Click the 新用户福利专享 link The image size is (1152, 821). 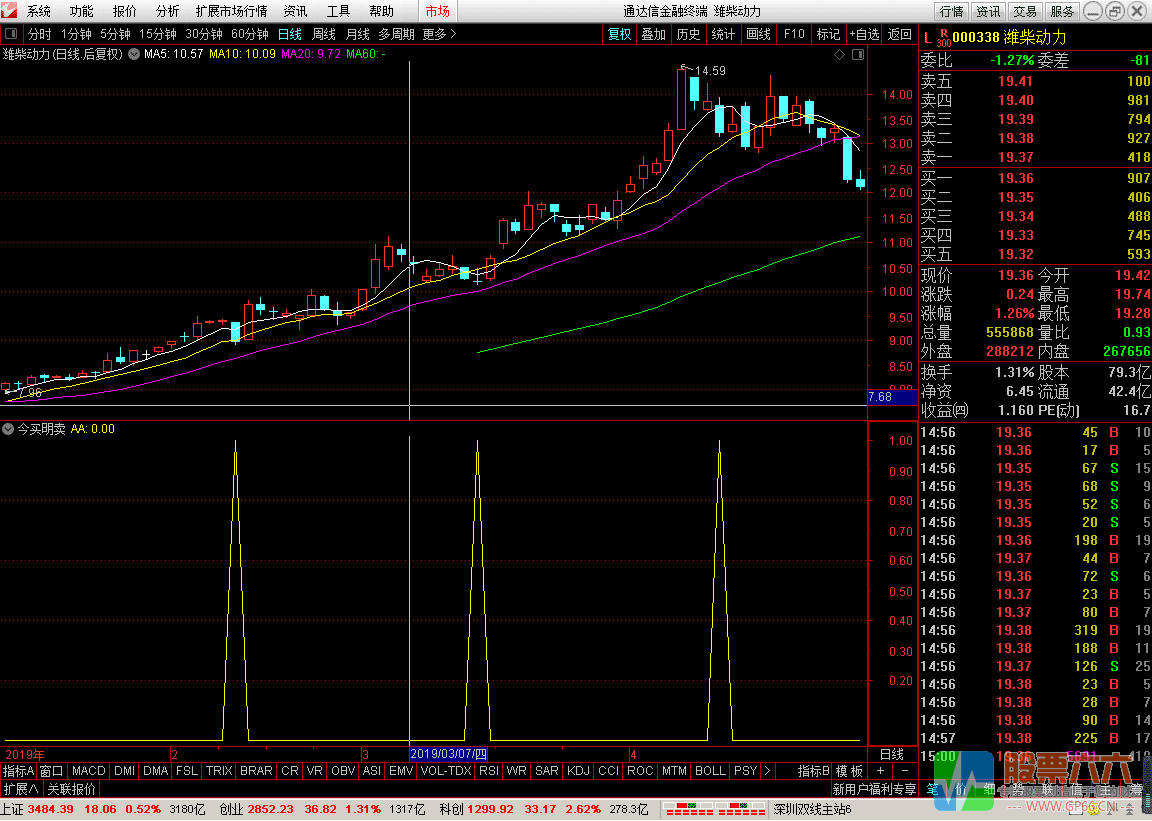(x=874, y=789)
